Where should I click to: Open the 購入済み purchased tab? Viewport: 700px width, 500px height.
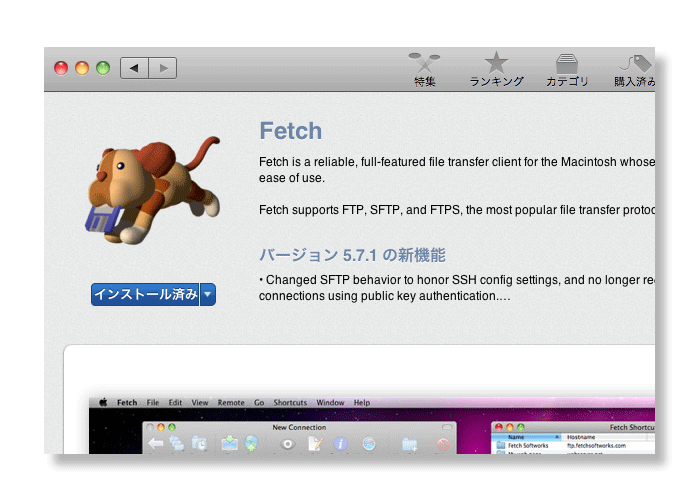pyautogui.click(x=634, y=70)
